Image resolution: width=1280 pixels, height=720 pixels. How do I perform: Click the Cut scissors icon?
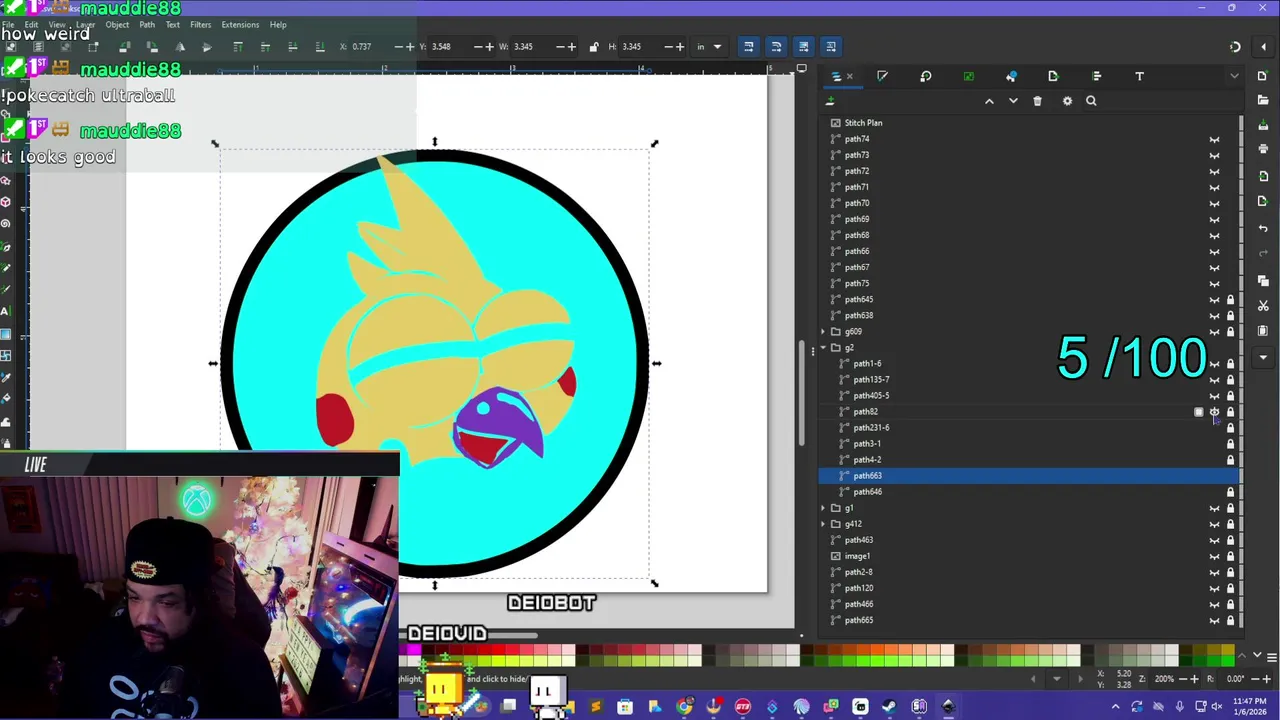pyautogui.click(x=1263, y=306)
